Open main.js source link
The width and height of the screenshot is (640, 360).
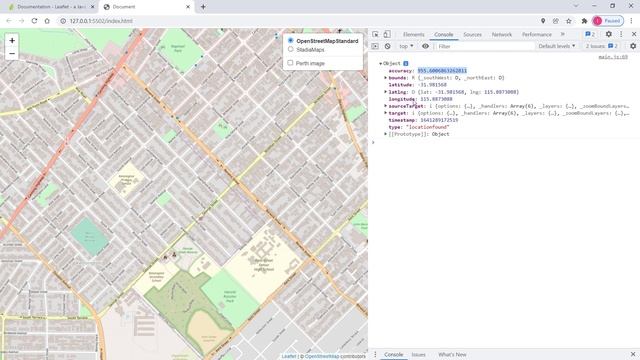click(x=613, y=57)
